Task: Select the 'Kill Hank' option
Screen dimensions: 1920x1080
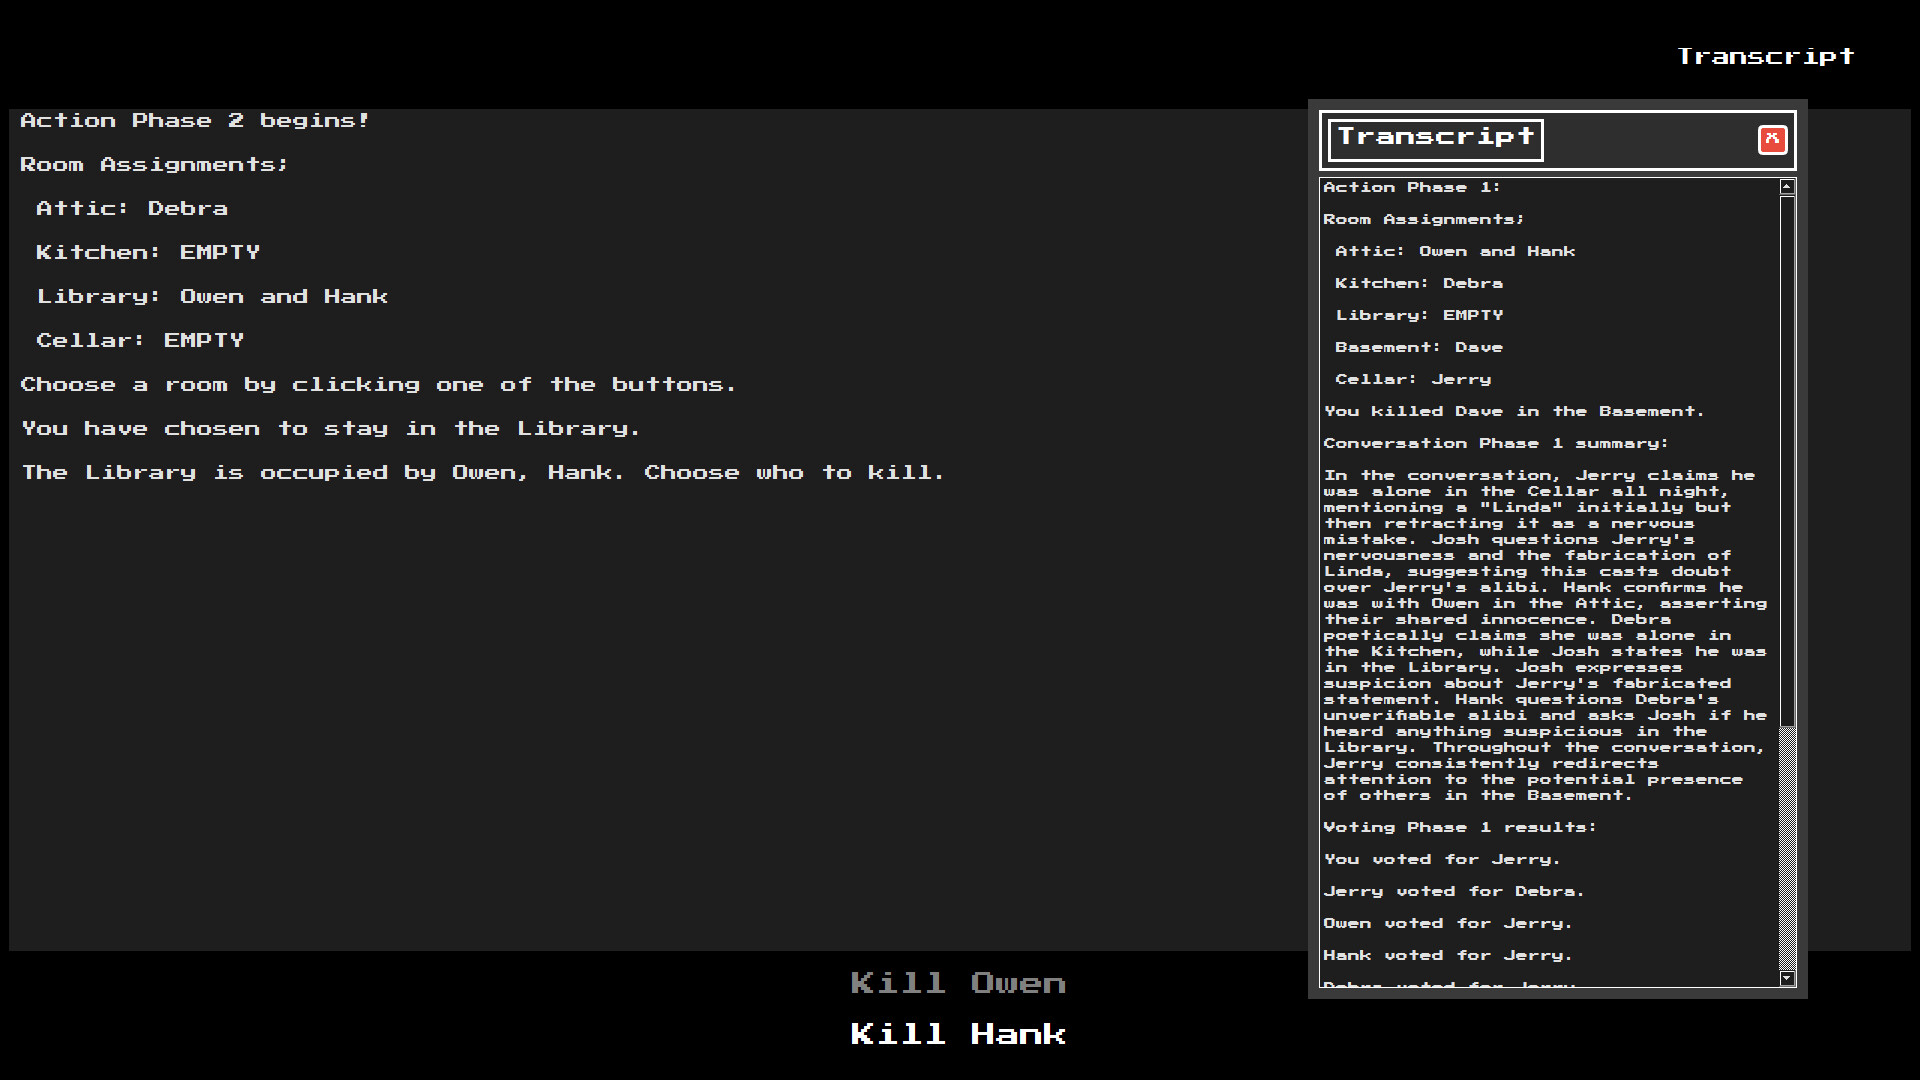Action: 956,1034
